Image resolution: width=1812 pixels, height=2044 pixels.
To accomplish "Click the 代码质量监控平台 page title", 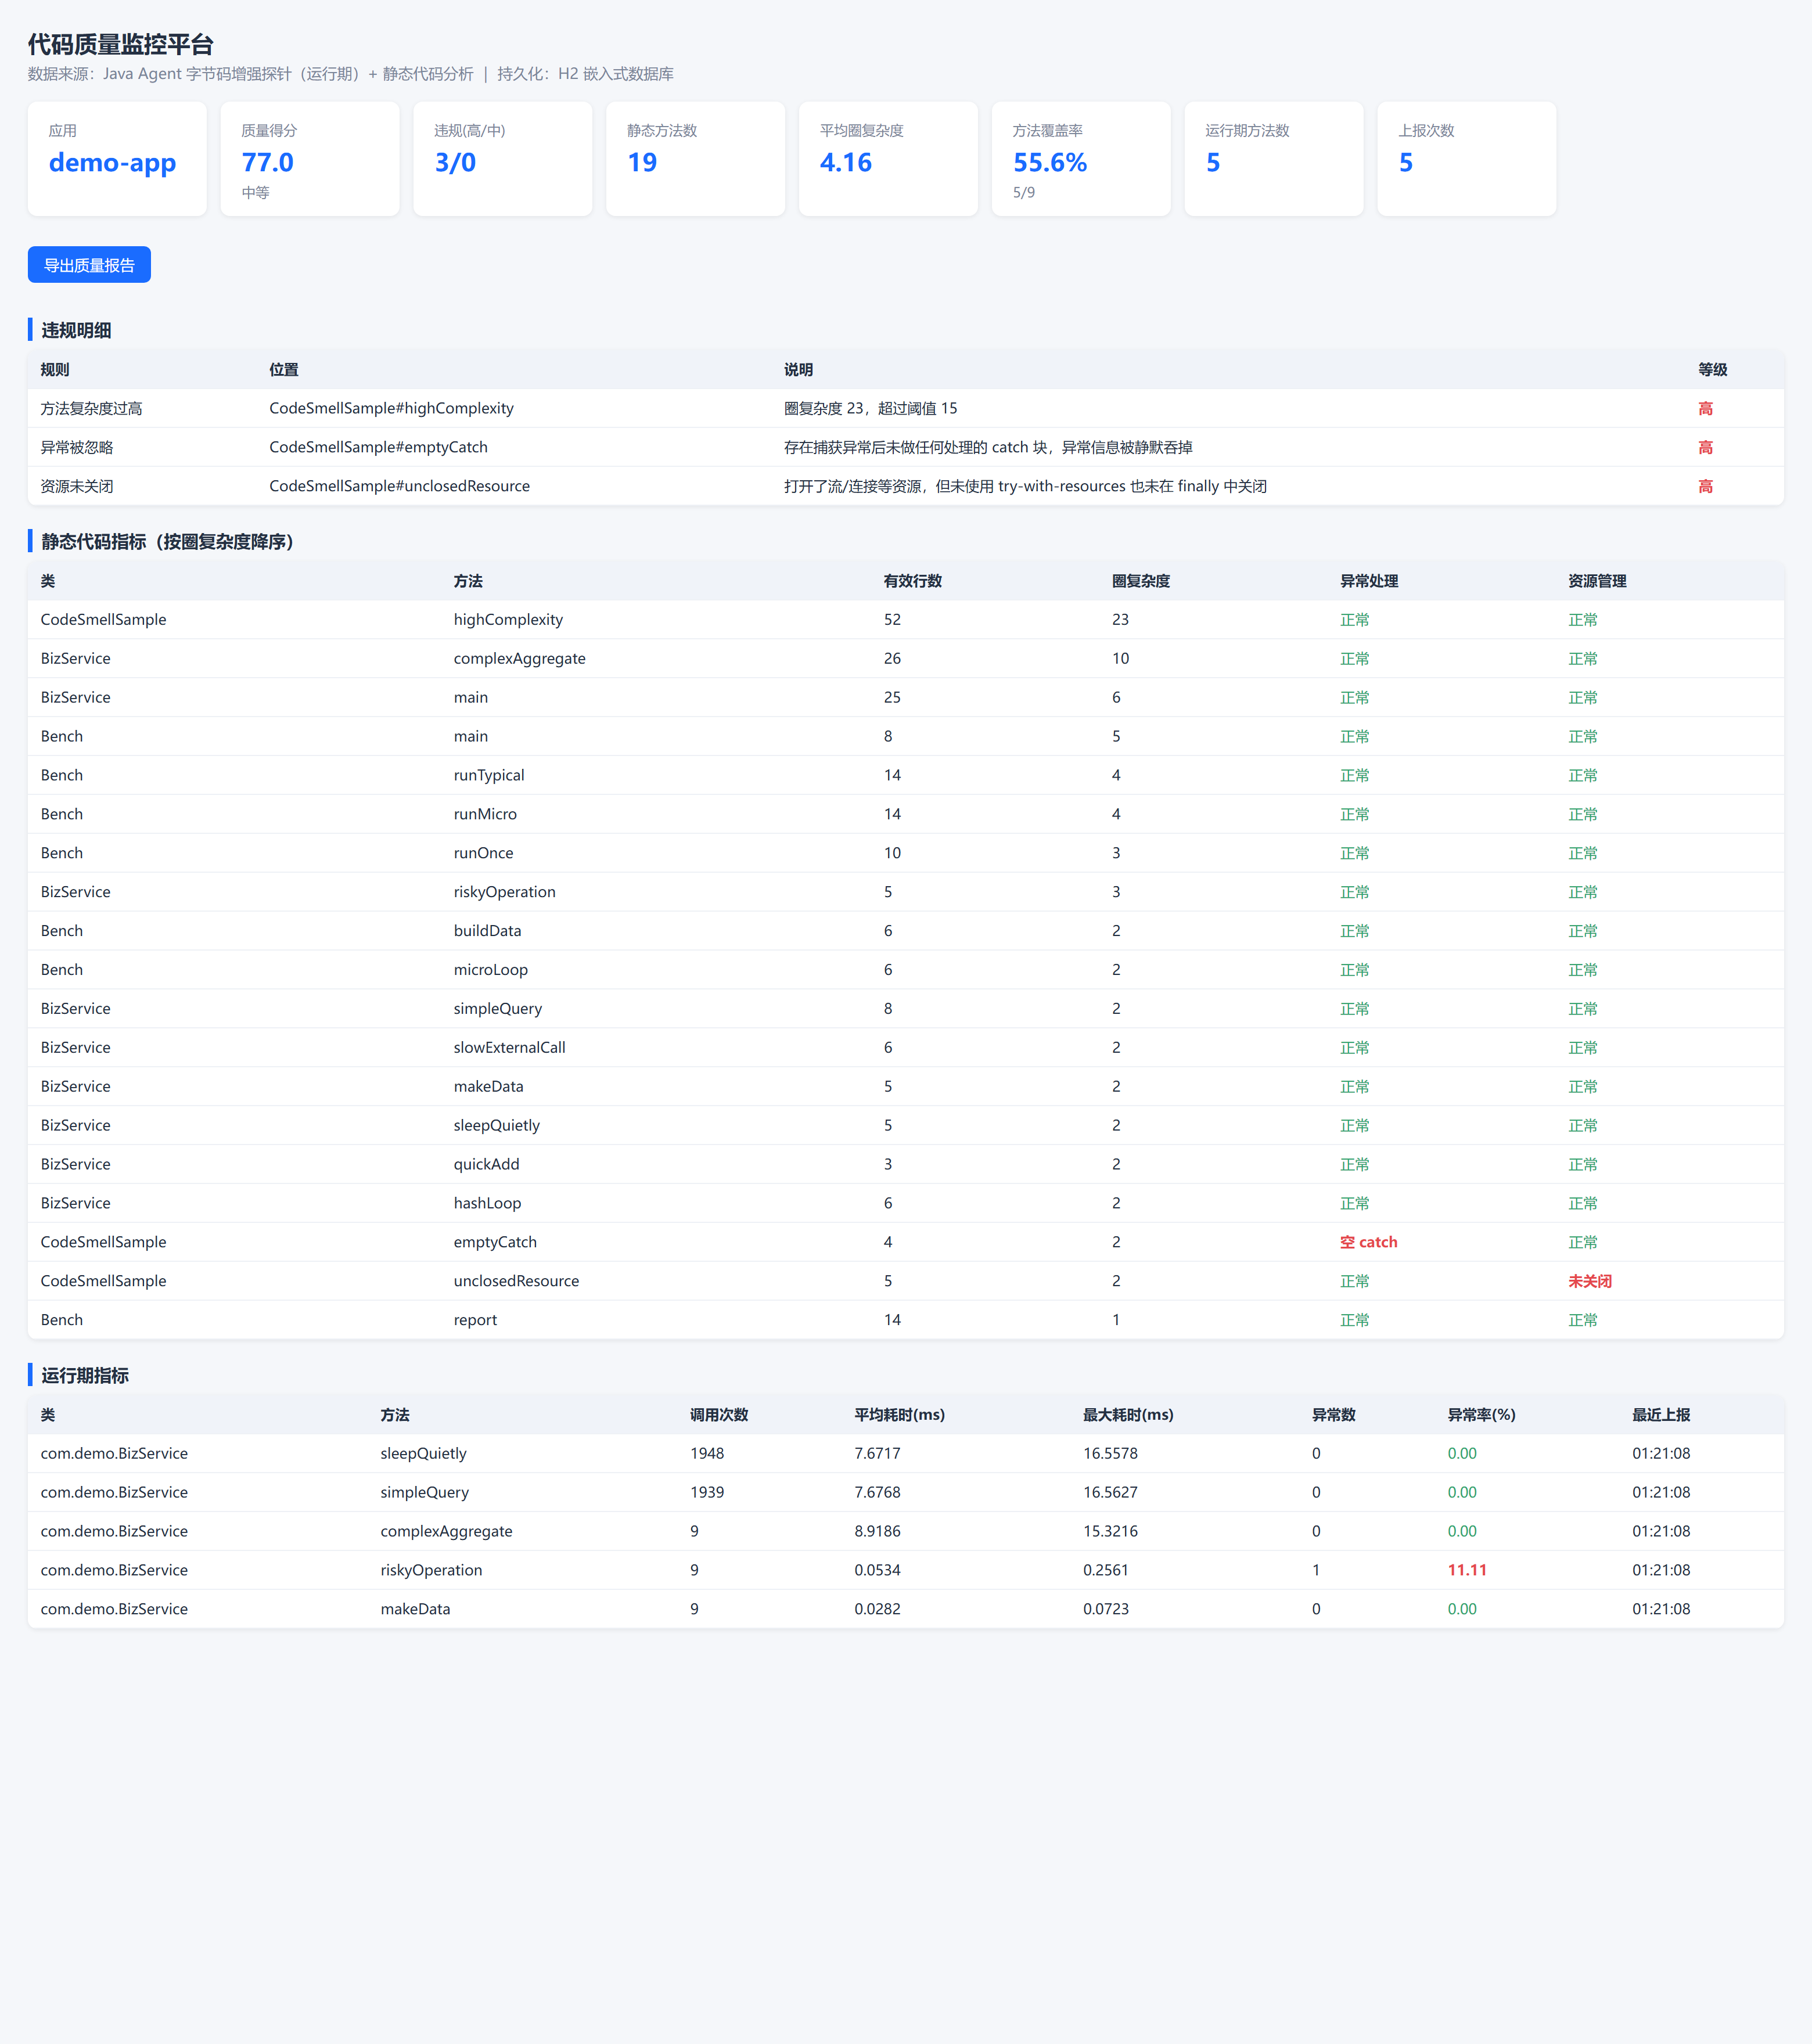I will (120, 44).
